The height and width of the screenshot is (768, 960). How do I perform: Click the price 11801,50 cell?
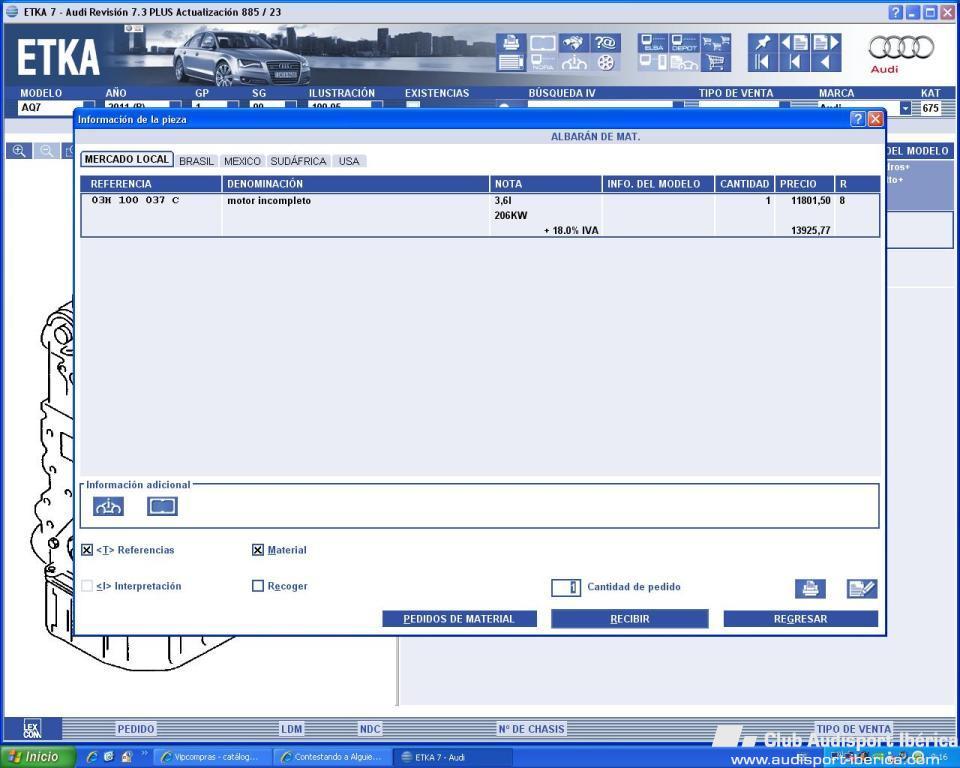click(x=811, y=200)
